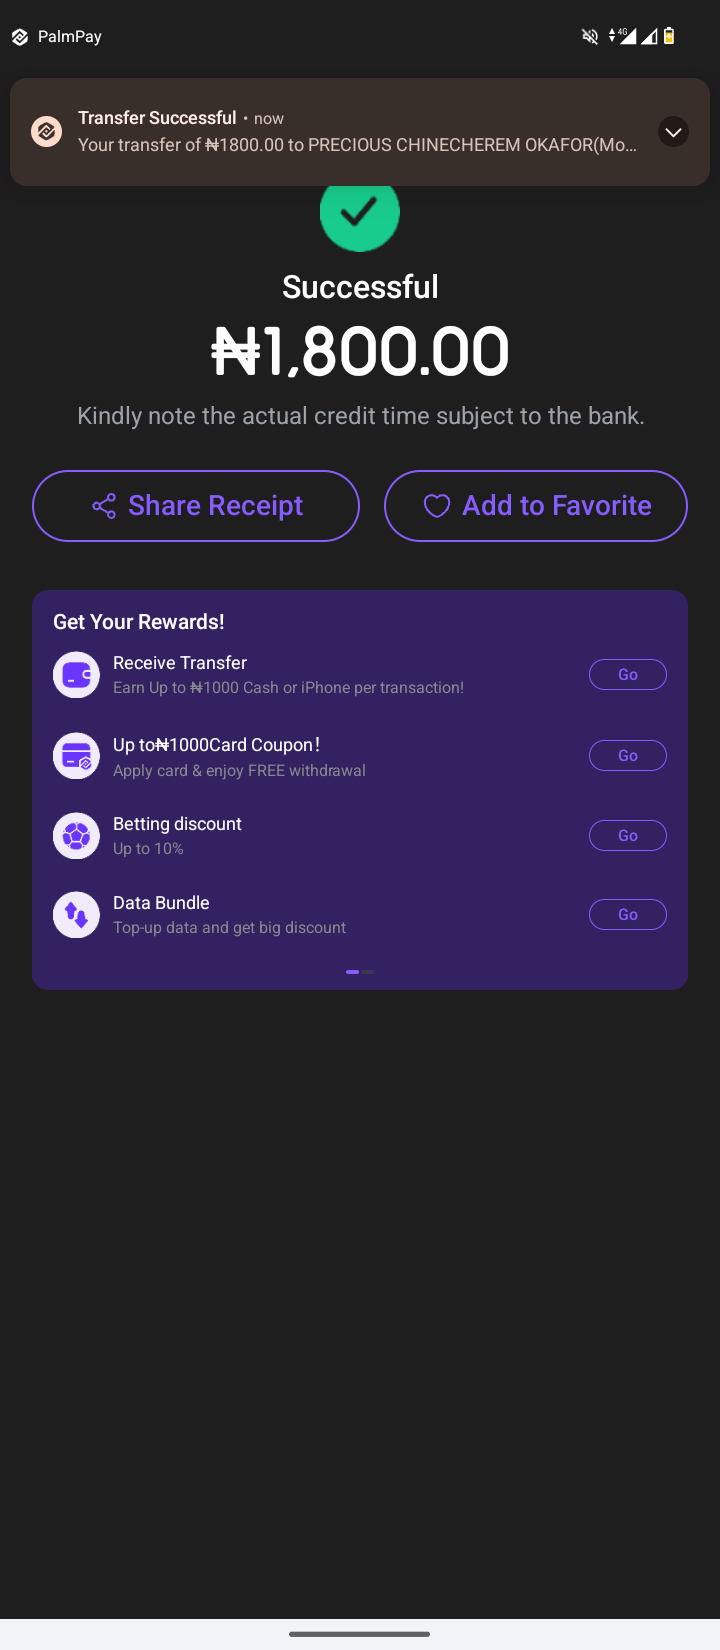Tap the rewards carousel page indicator
This screenshot has height=1650, width=720.
(x=360, y=972)
